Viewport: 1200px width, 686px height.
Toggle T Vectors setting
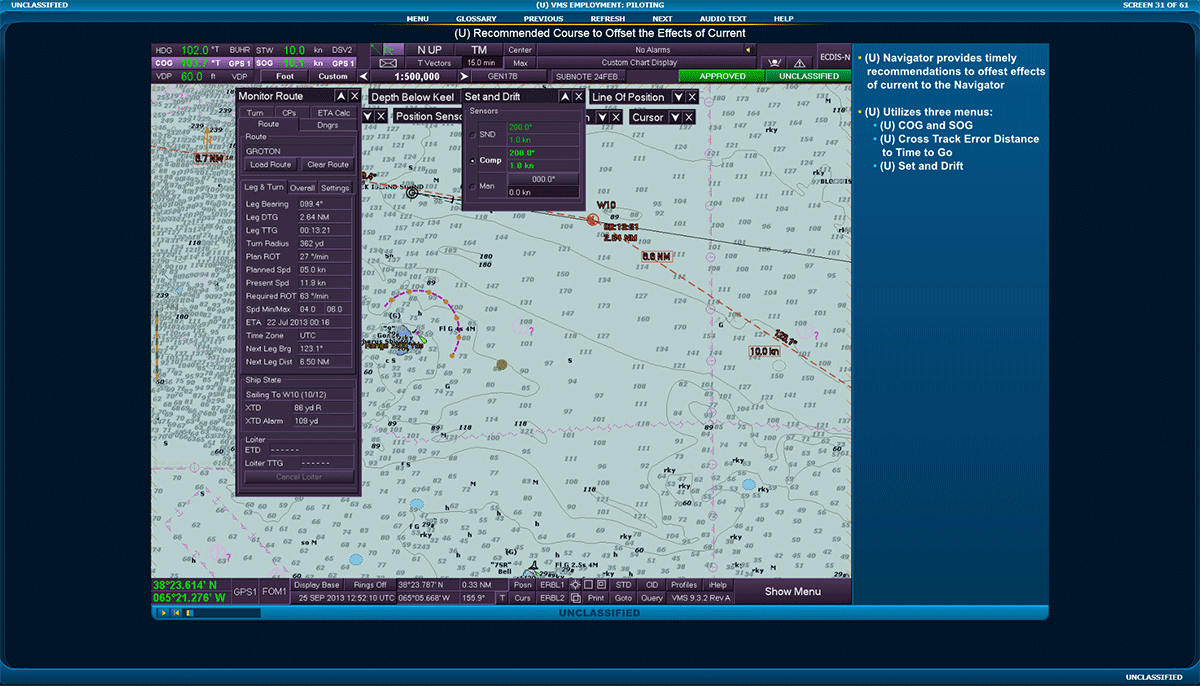[x=434, y=63]
